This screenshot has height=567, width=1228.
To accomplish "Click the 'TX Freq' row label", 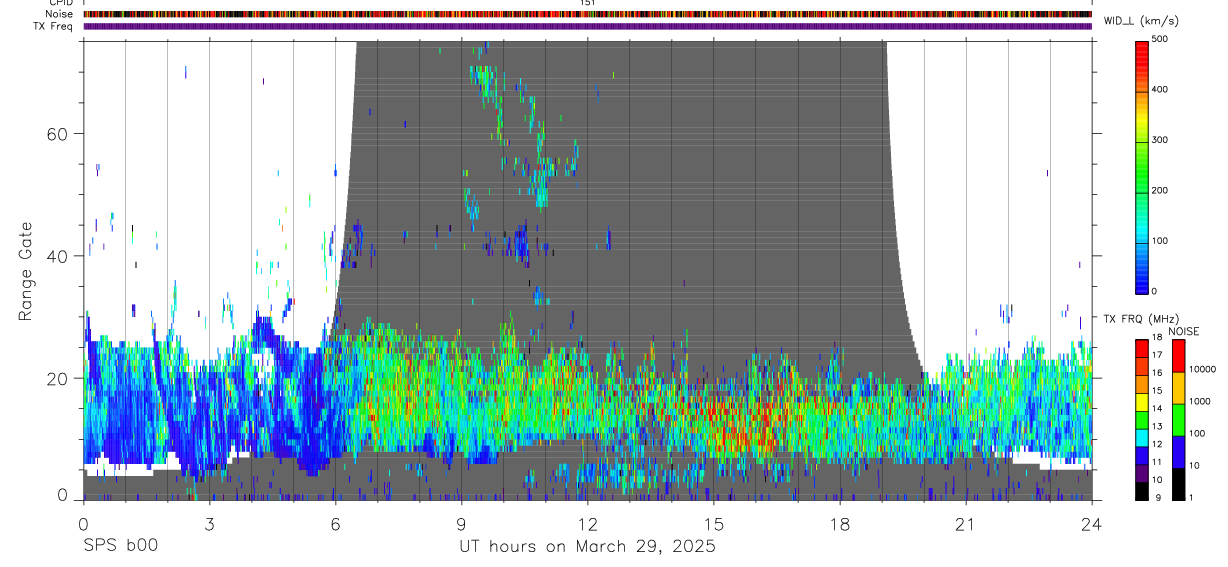I will [x=53, y=26].
